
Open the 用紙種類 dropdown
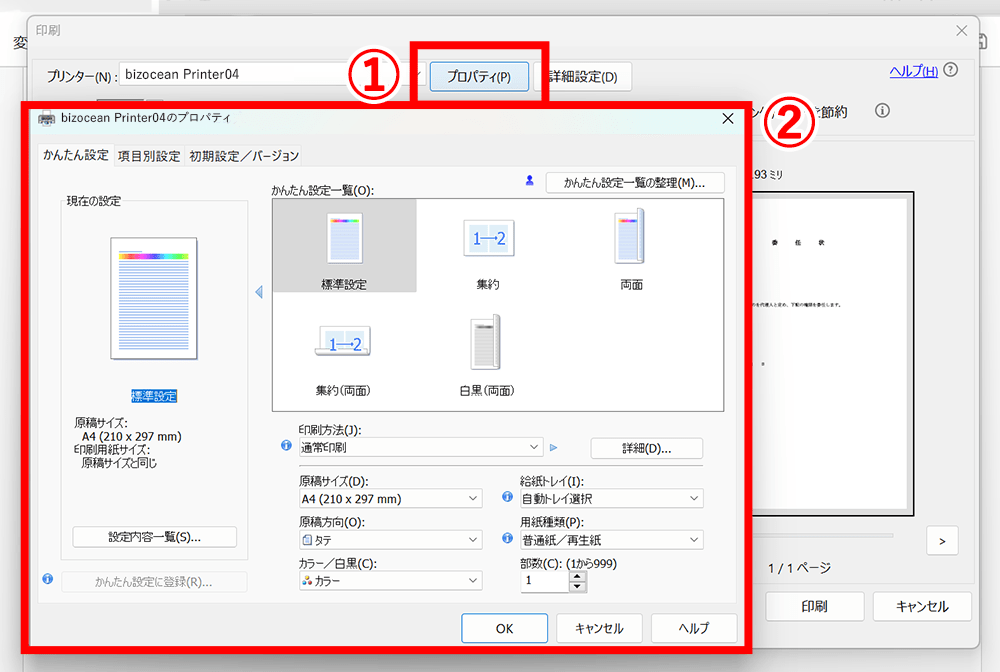pyautogui.click(x=612, y=540)
